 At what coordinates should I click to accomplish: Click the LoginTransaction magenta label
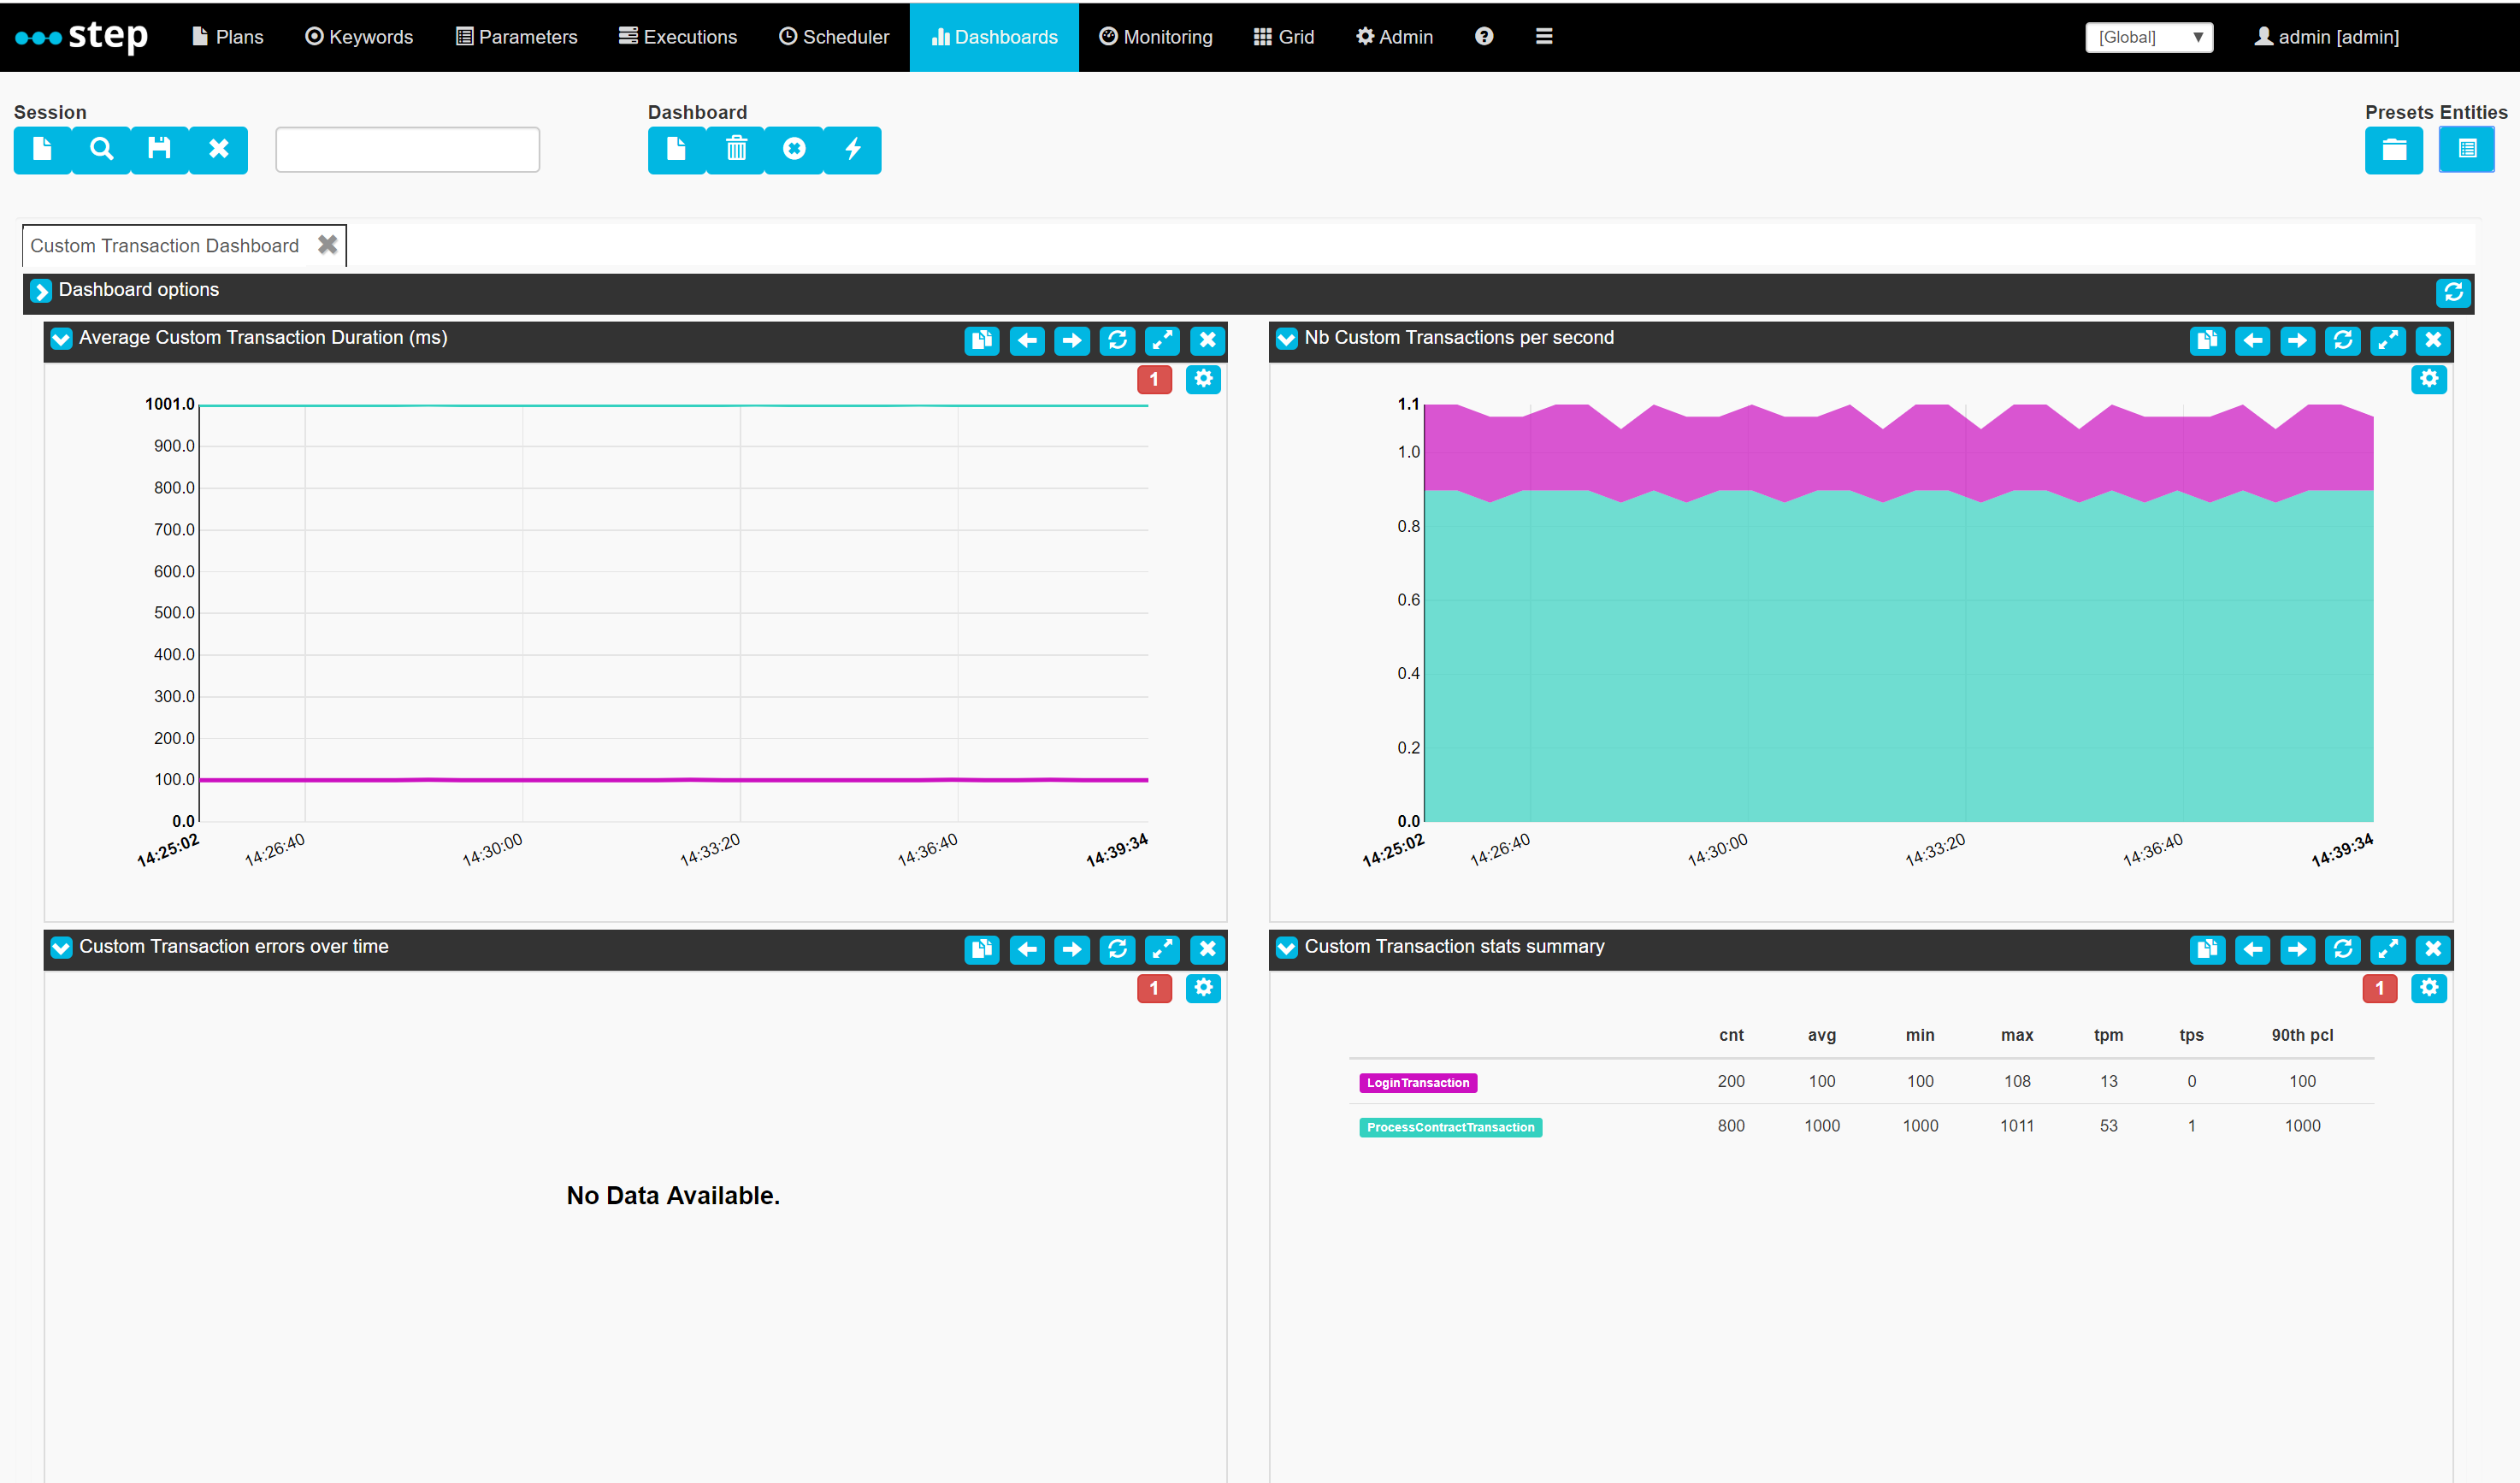click(x=1418, y=1083)
